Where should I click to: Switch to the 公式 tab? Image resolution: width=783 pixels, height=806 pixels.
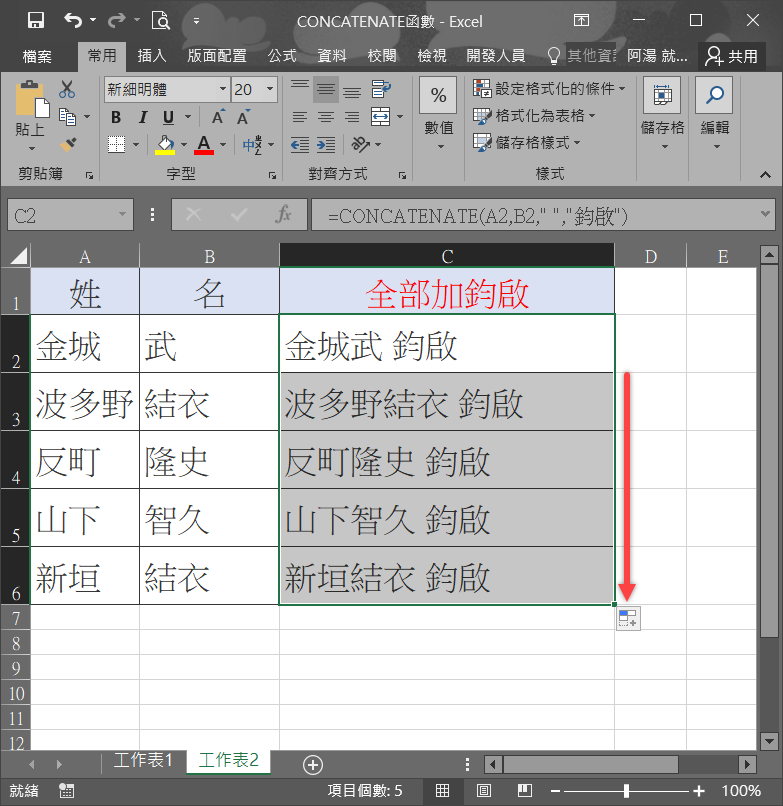282,56
